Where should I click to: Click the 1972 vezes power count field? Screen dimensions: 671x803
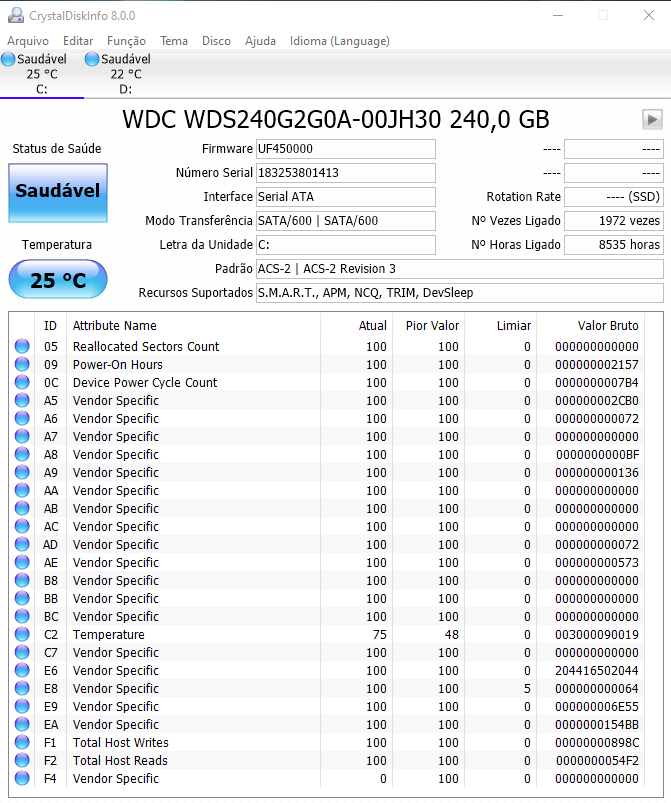614,221
